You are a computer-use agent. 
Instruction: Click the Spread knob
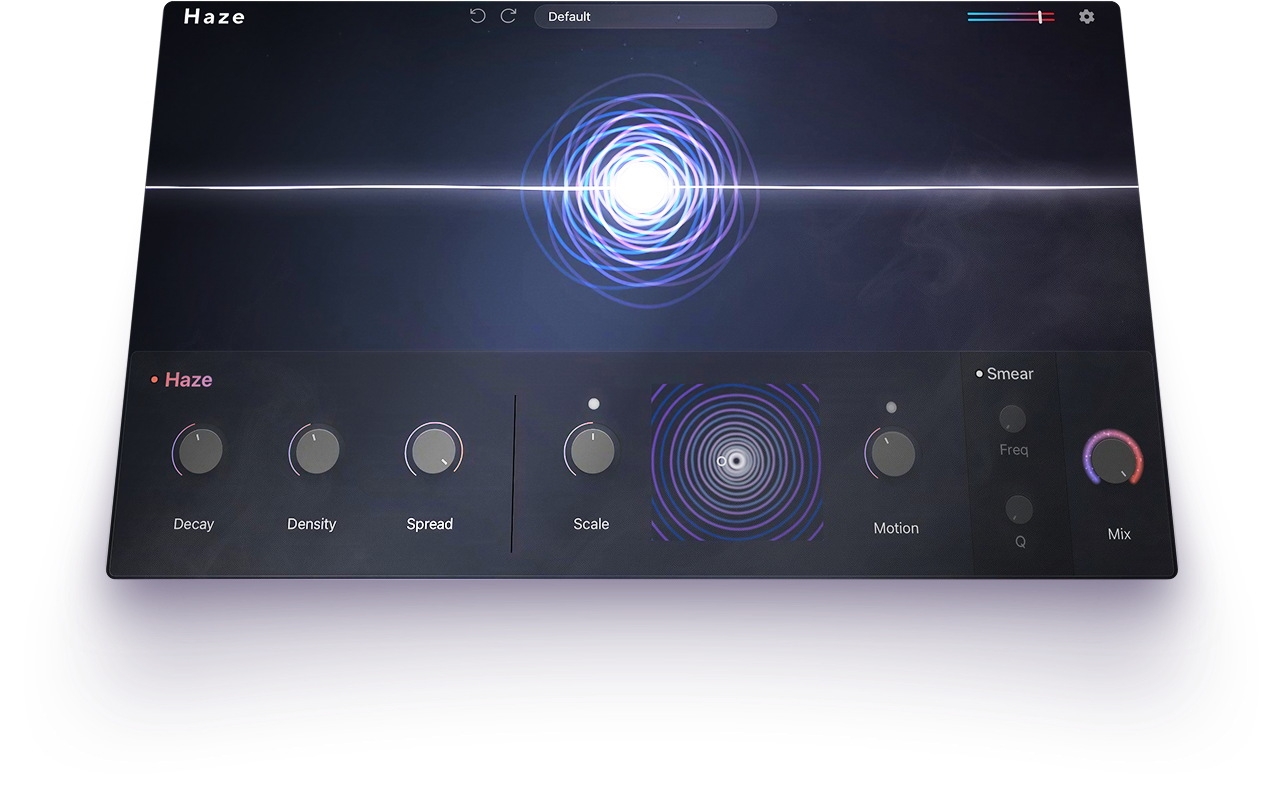pyautogui.click(x=433, y=451)
